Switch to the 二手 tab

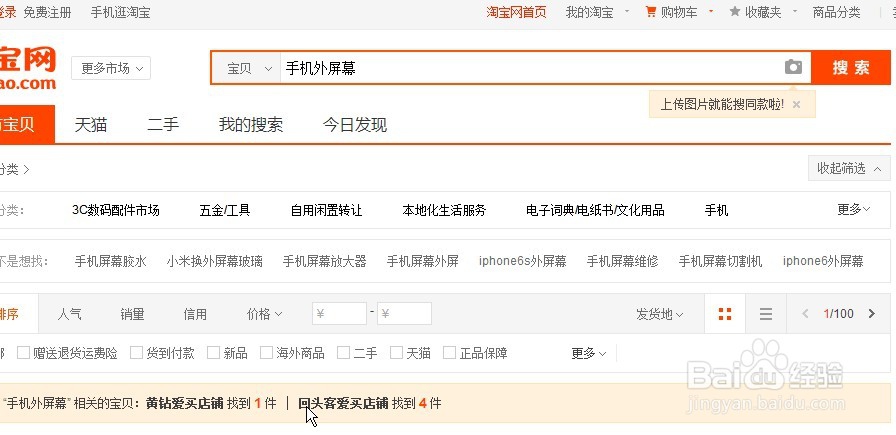(163, 125)
